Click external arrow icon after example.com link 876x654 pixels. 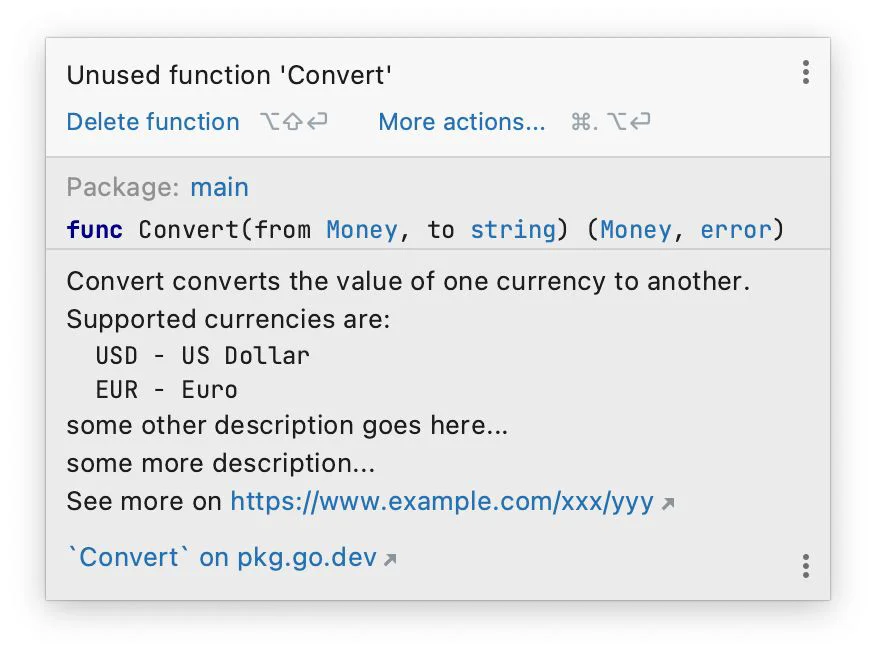668,504
